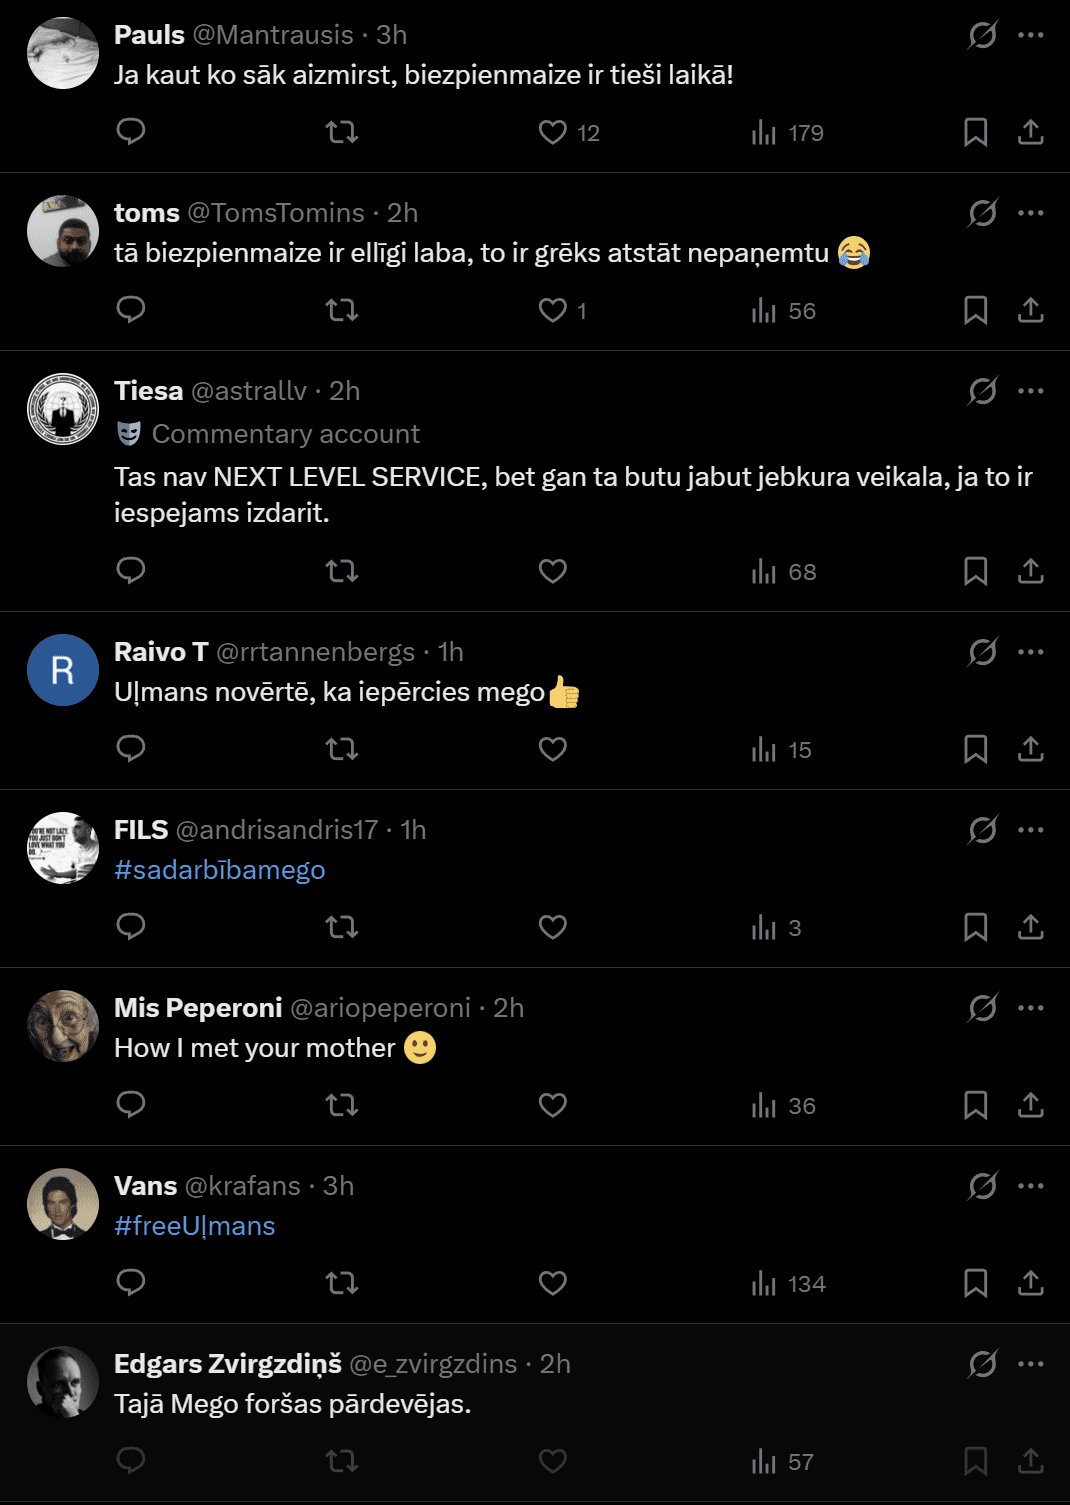Viewport: 1070px width, 1505px height.
Task: Repost the tweet by toms
Action: (x=342, y=310)
